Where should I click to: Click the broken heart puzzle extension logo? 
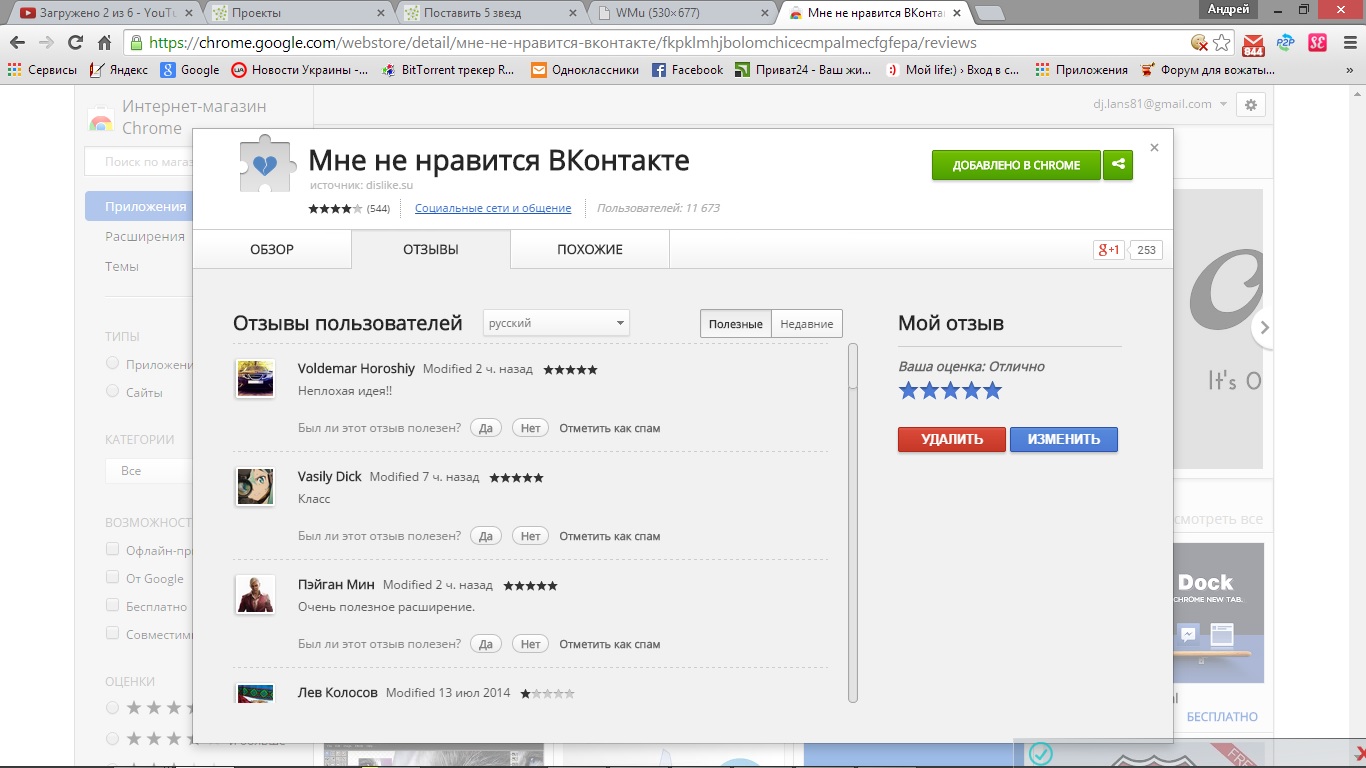pos(265,163)
